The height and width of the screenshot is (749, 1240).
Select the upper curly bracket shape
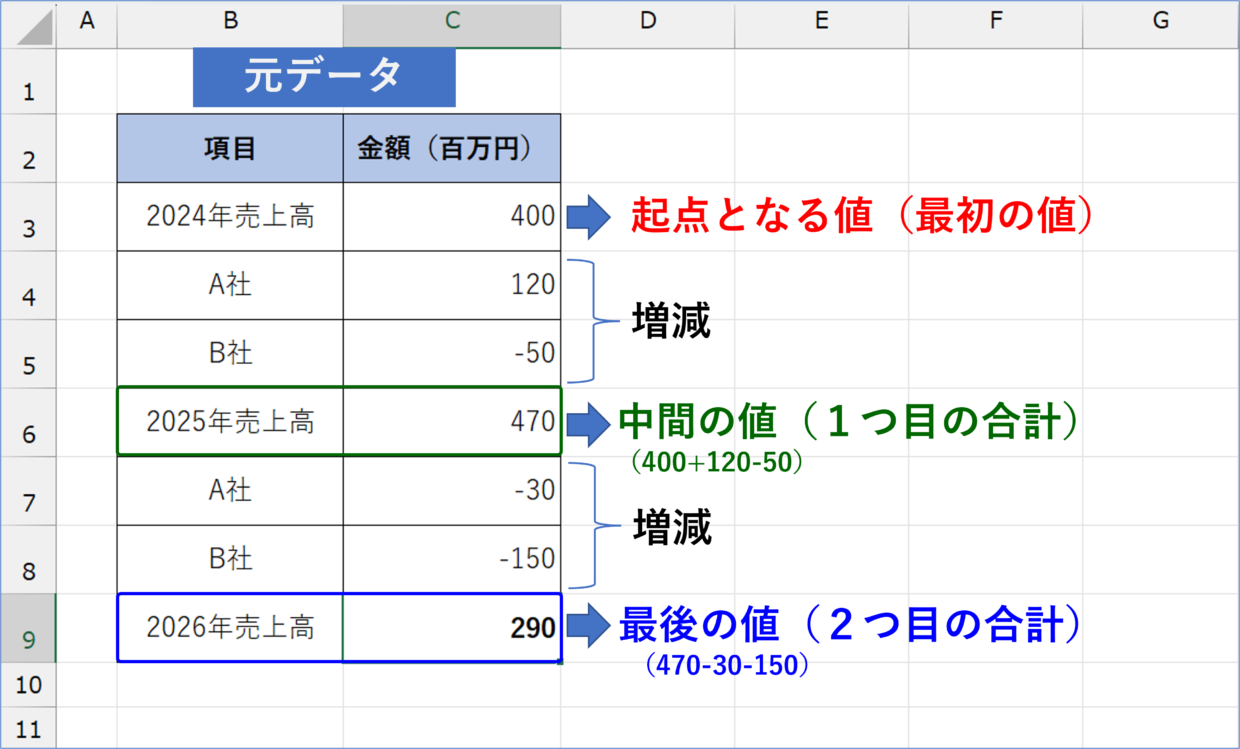(x=593, y=321)
